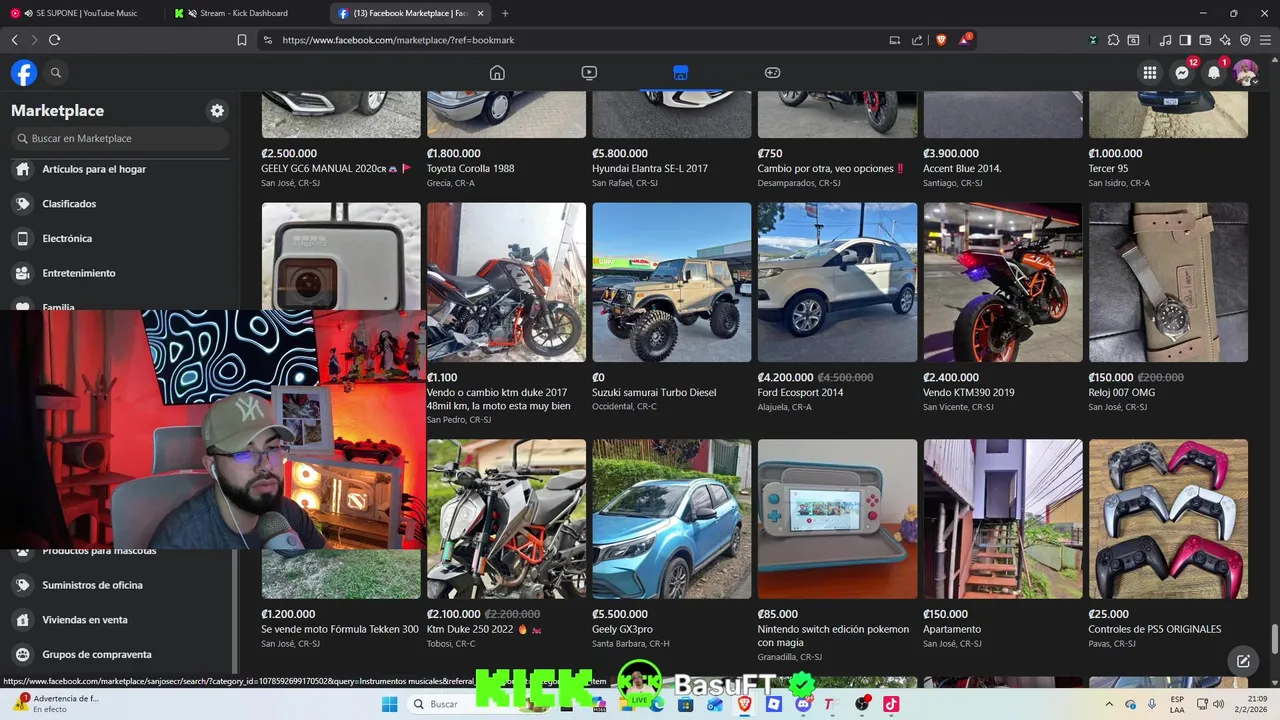Open the Brave VPN shield icon
The width and height of the screenshot is (1280, 720).
click(1245, 40)
